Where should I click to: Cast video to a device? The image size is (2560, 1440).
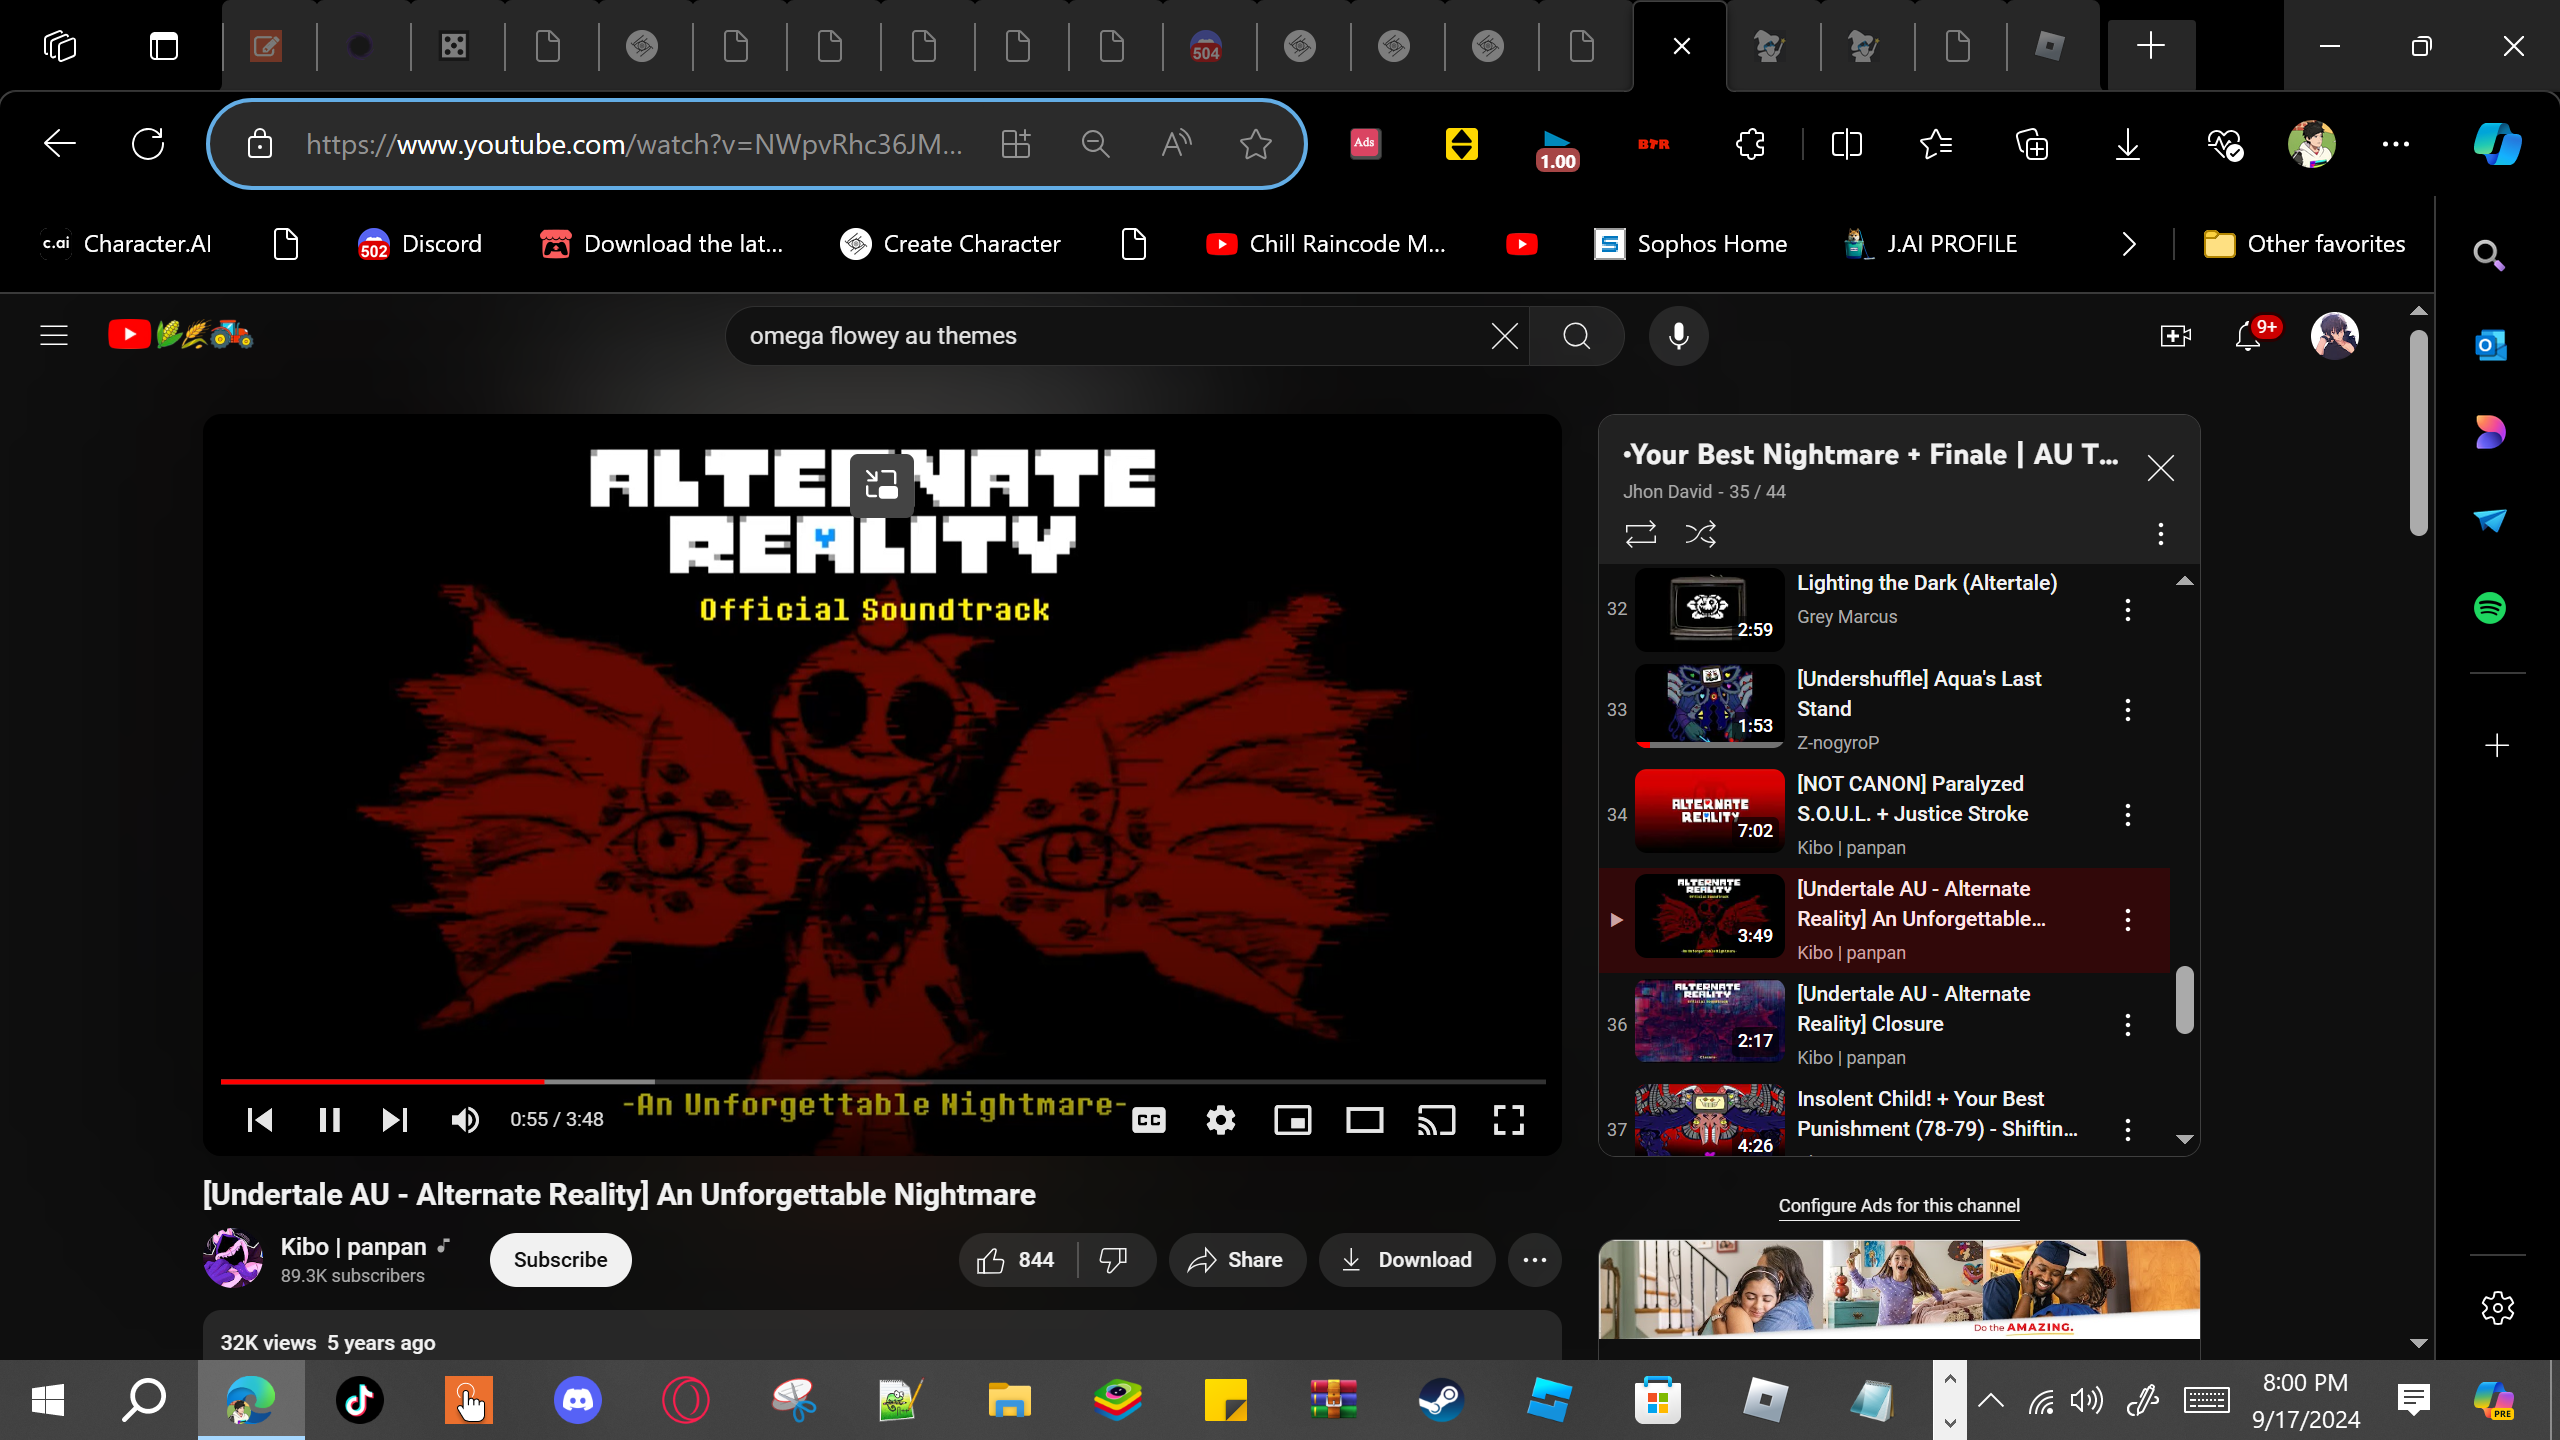coord(1436,1120)
